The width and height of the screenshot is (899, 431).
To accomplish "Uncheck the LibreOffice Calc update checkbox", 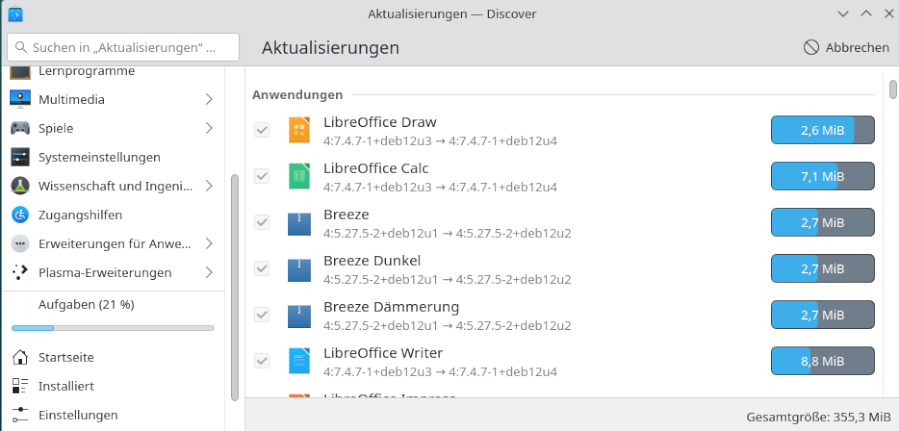I will pyautogui.click(x=262, y=176).
